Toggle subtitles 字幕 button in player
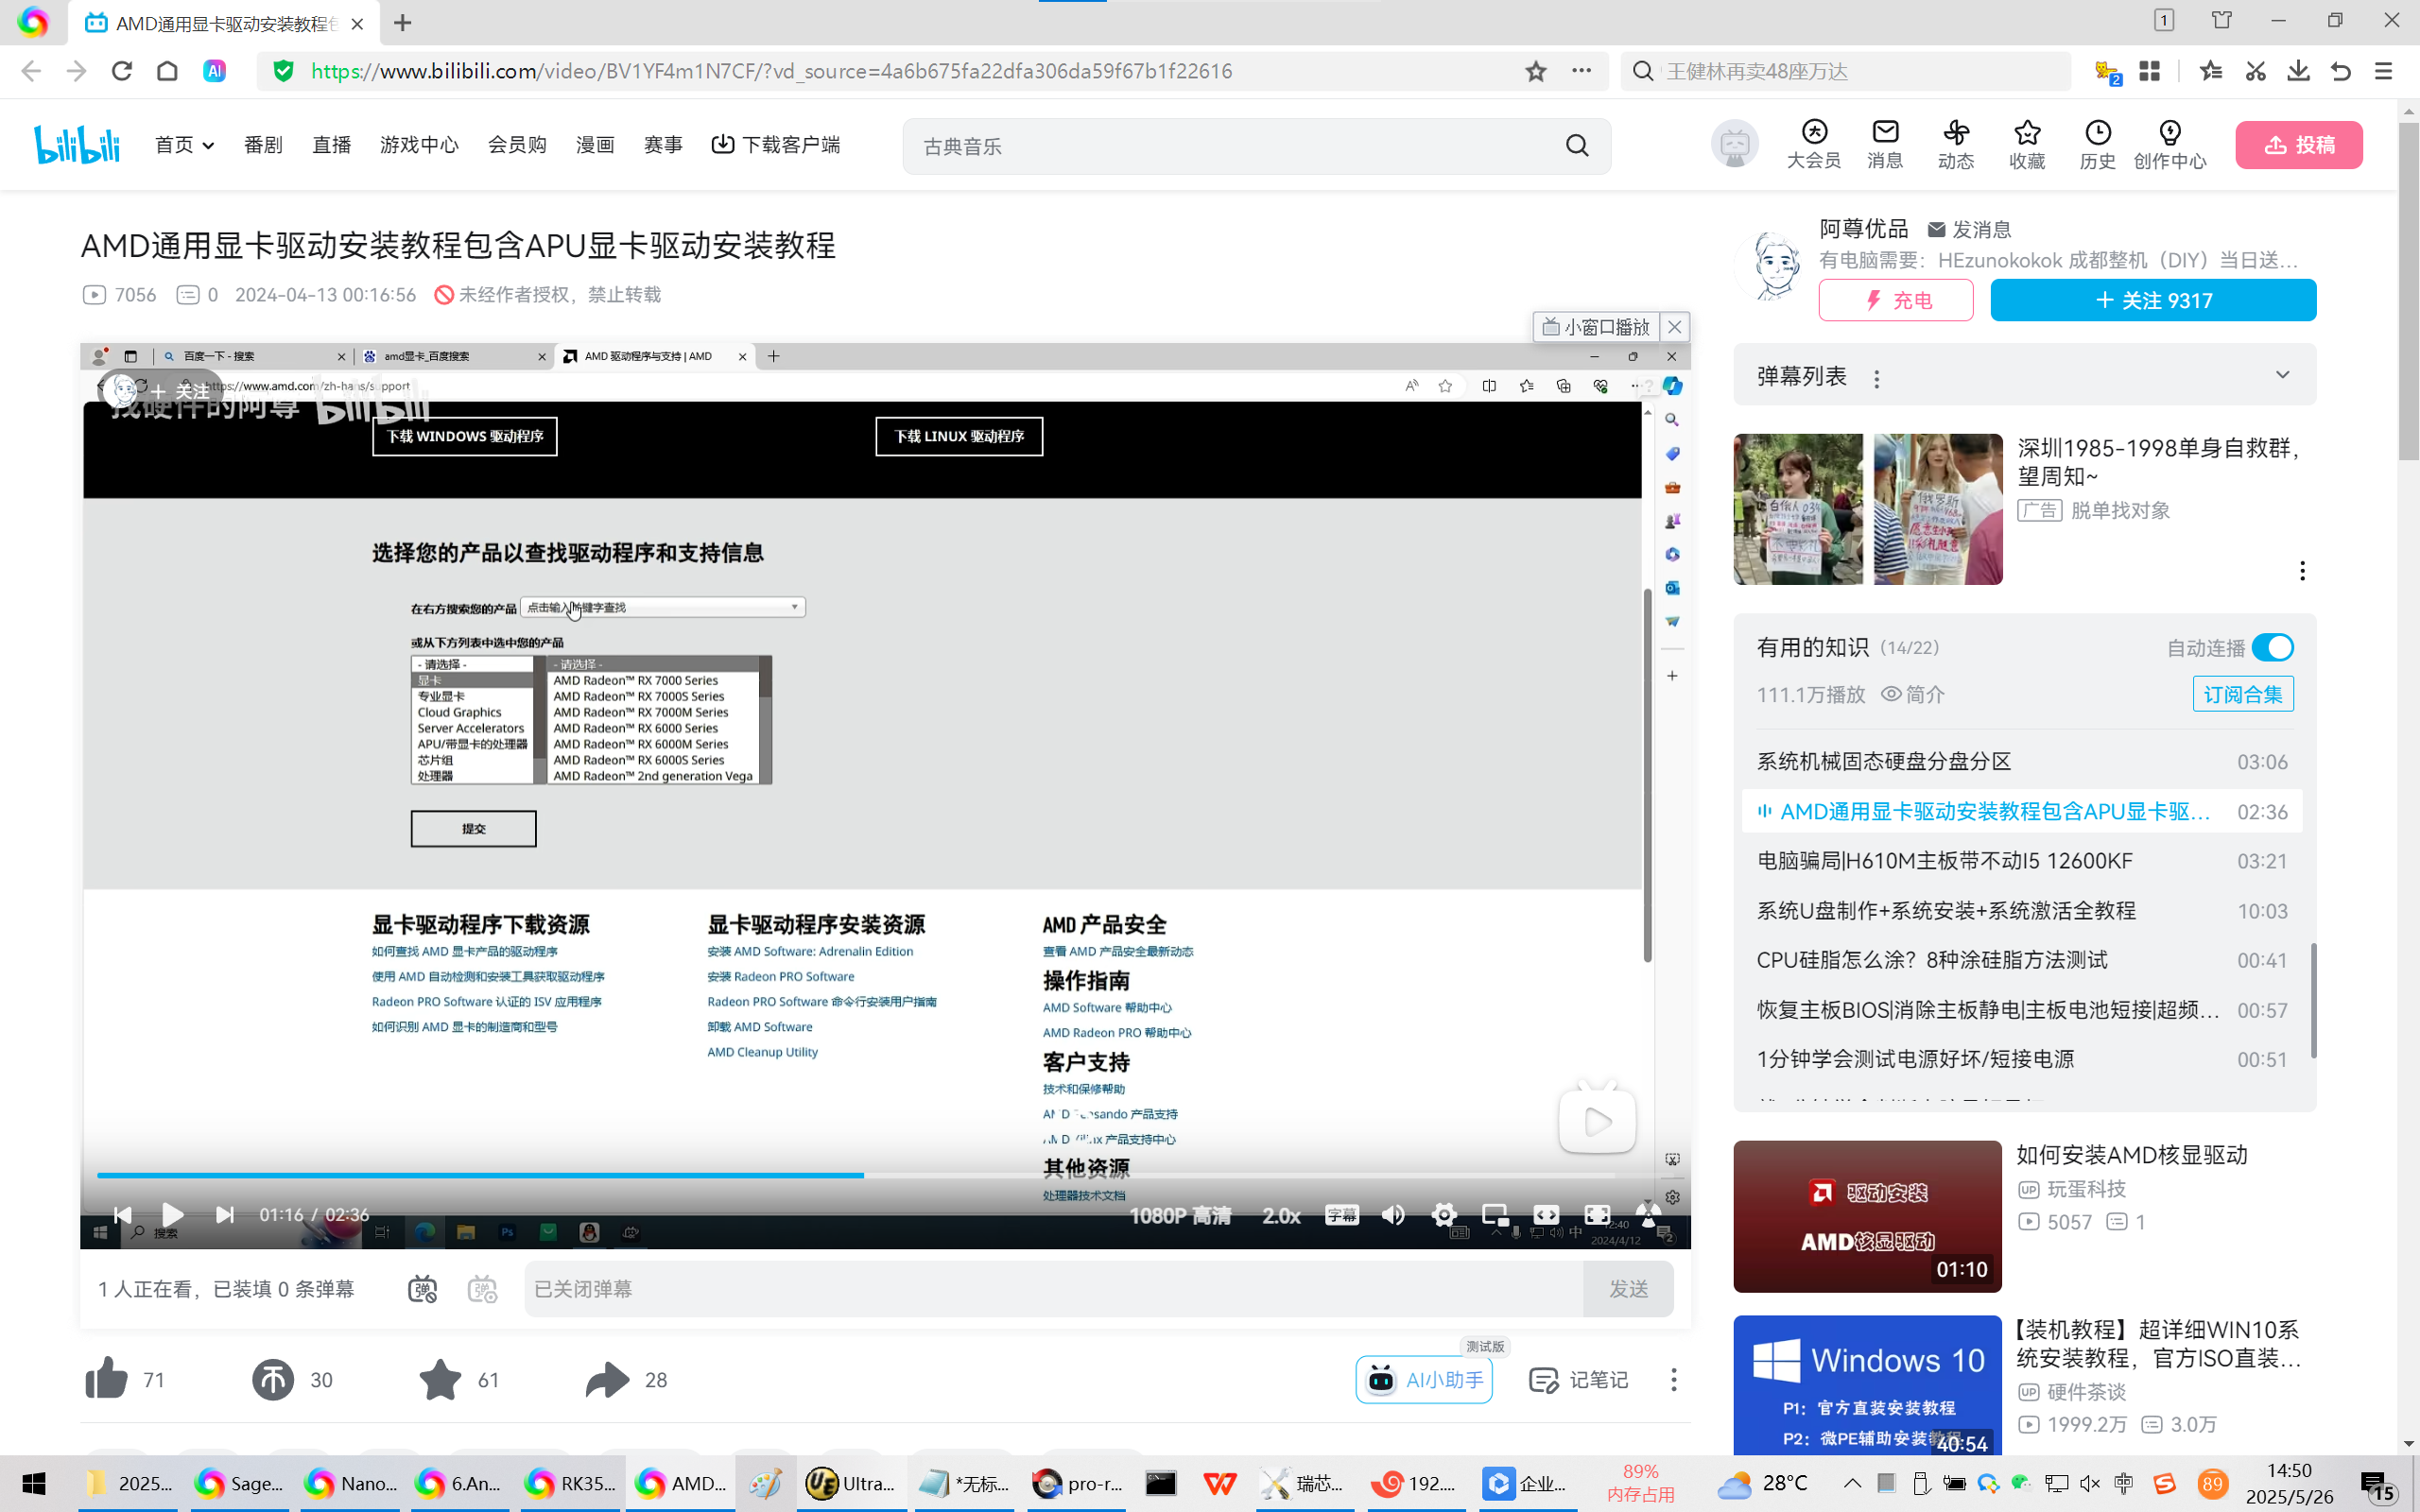2420x1512 pixels. (x=1341, y=1215)
